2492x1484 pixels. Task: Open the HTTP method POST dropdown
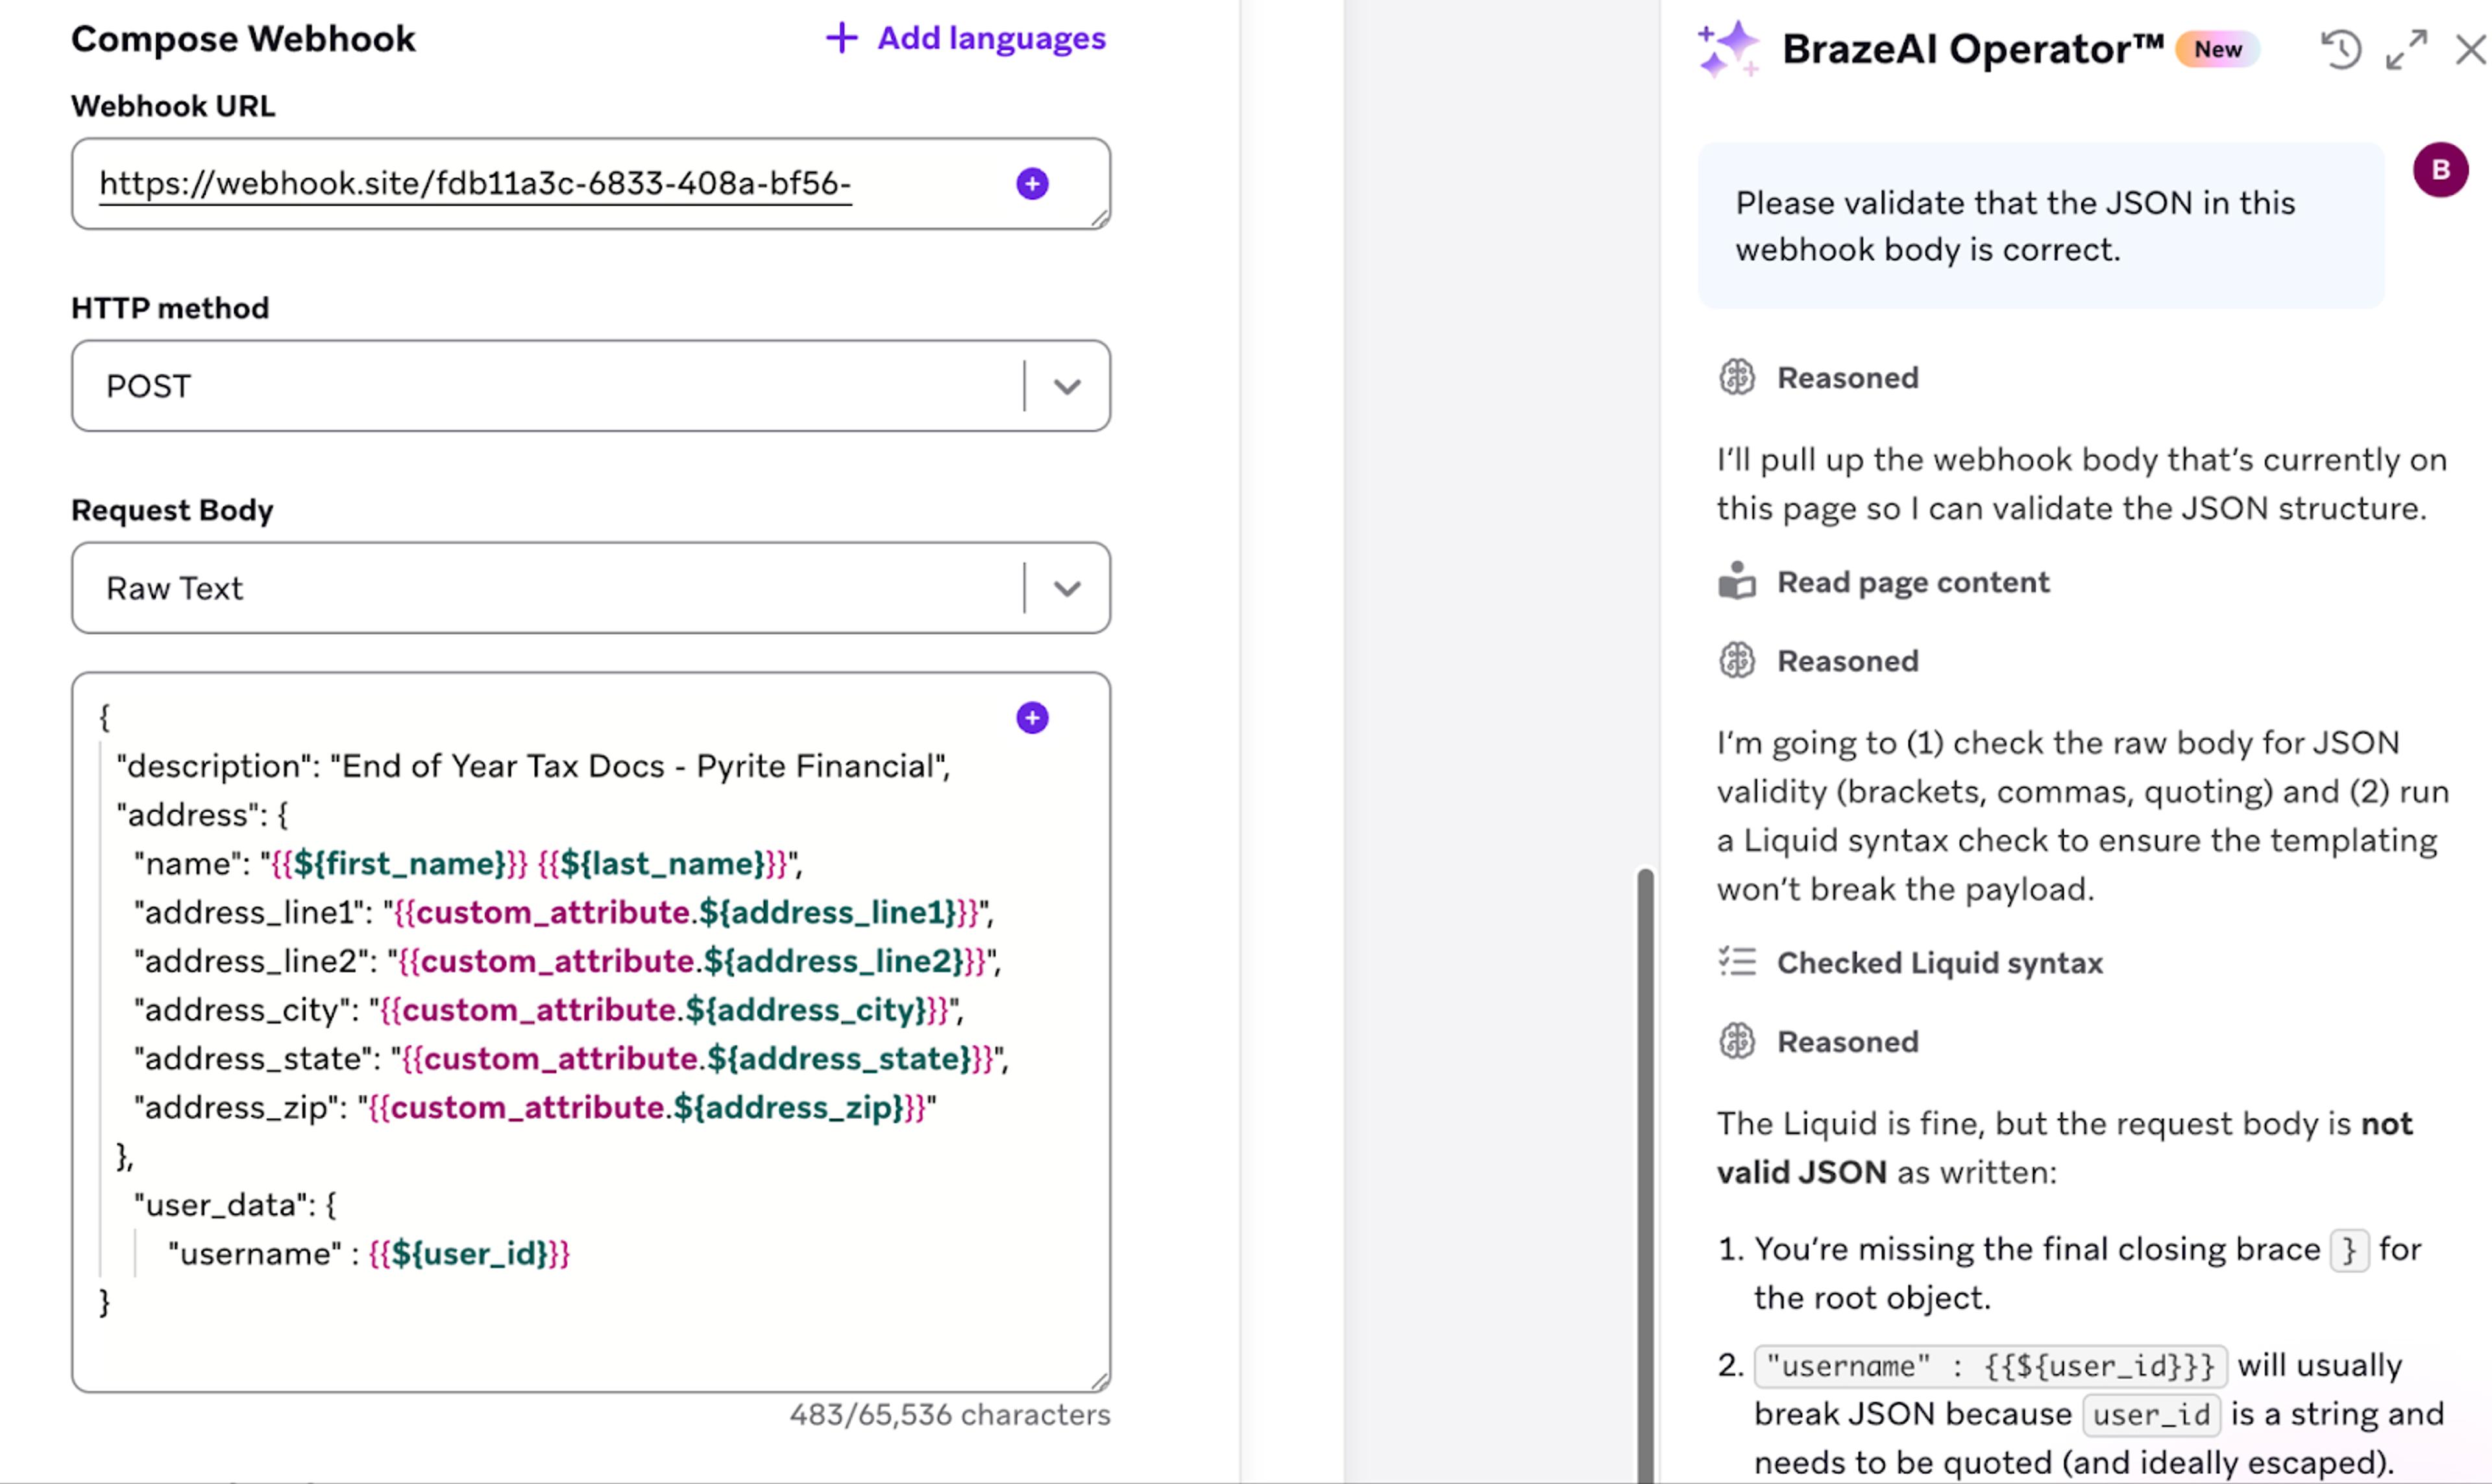(x=591, y=386)
